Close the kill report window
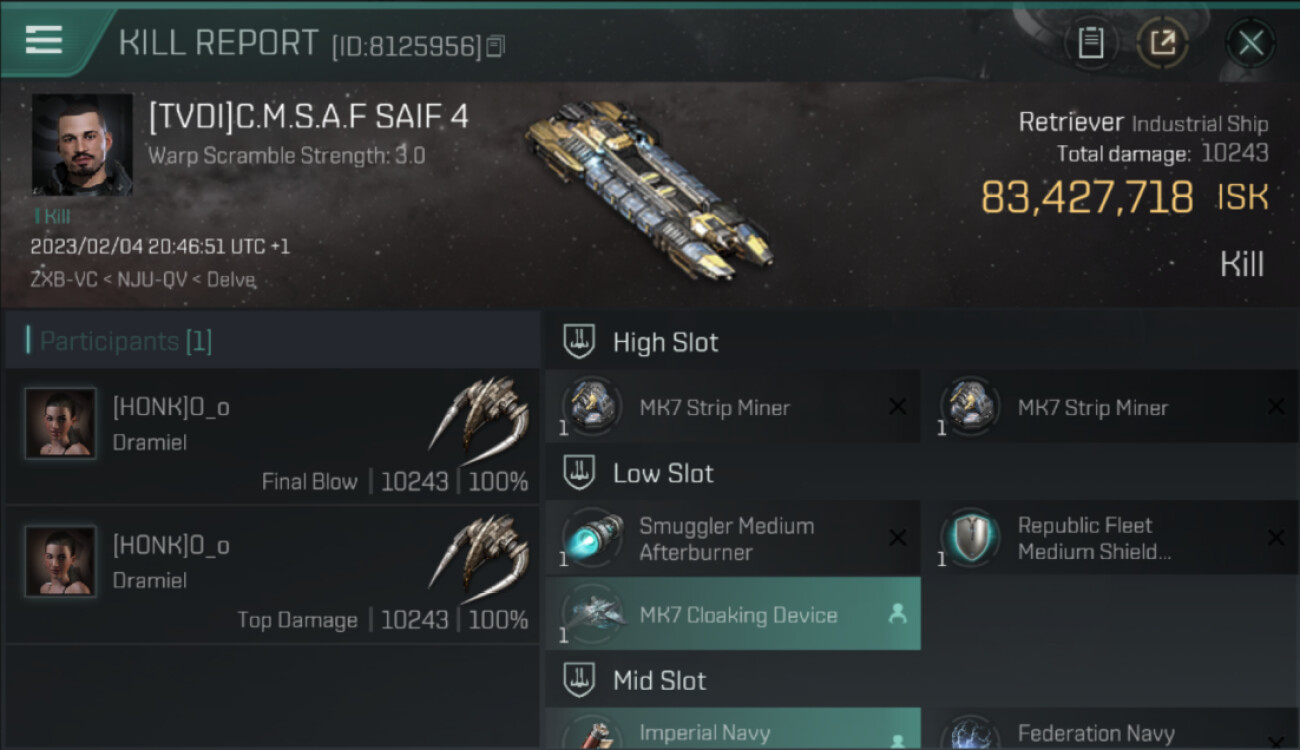Screen dimensions: 1300x750 click(x=1250, y=44)
